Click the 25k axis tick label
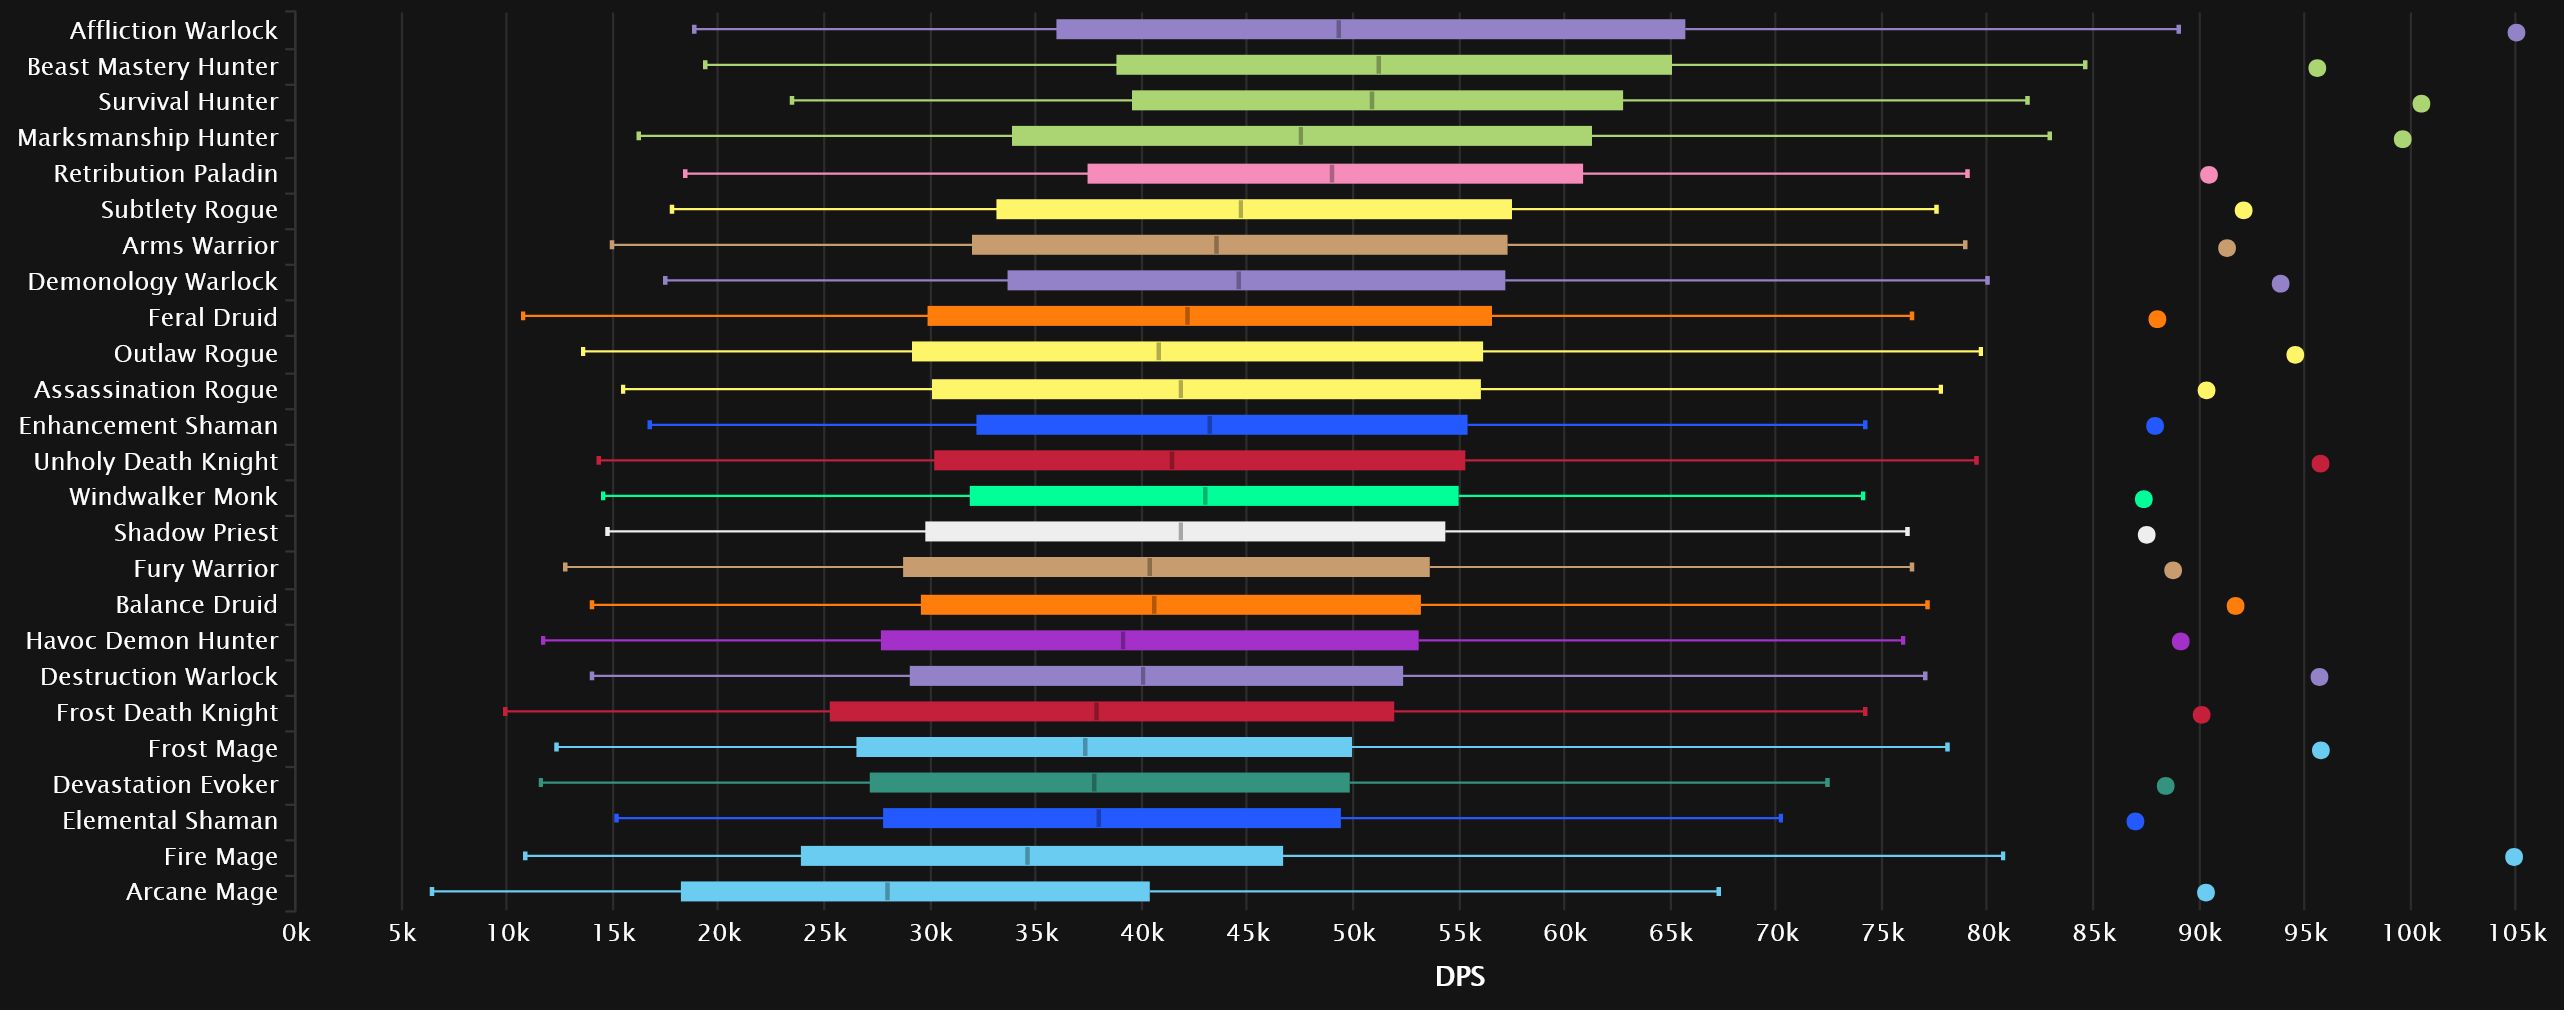2564x1010 pixels. click(x=825, y=934)
